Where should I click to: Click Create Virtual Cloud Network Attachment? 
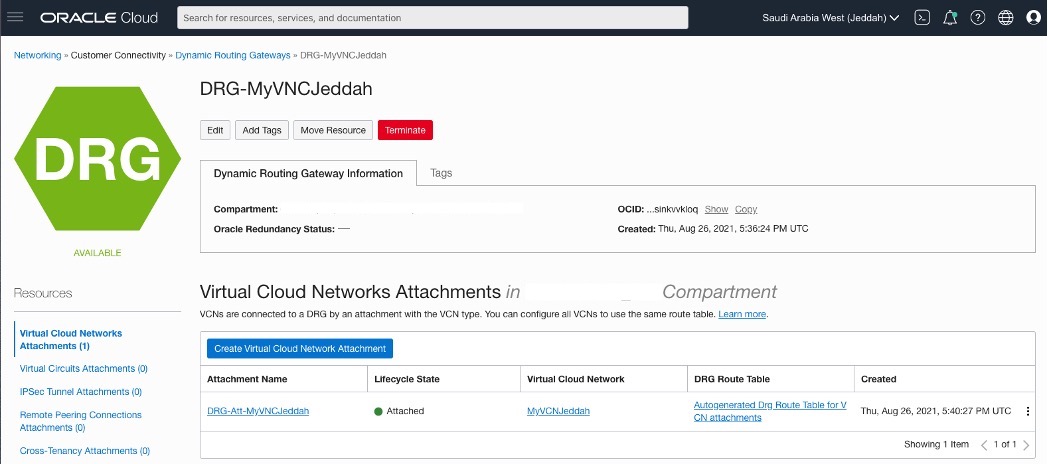click(300, 348)
